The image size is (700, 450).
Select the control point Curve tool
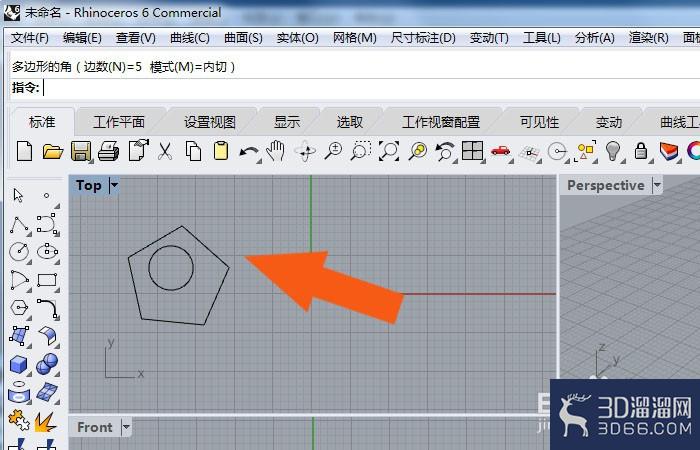46,224
